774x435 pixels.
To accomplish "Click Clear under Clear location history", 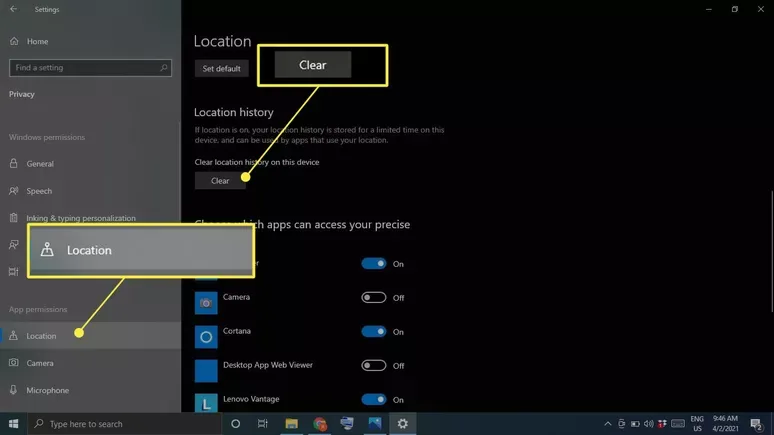I will 220,181.
